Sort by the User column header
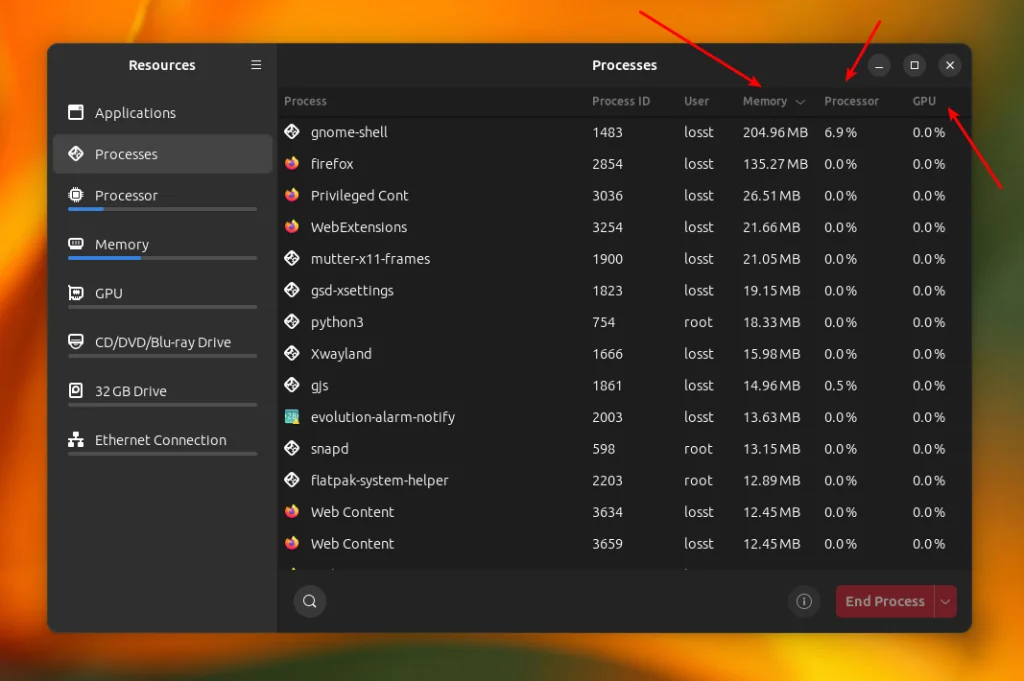Screen dimensions: 1024x681 pyautogui.click(x=696, y=101)
